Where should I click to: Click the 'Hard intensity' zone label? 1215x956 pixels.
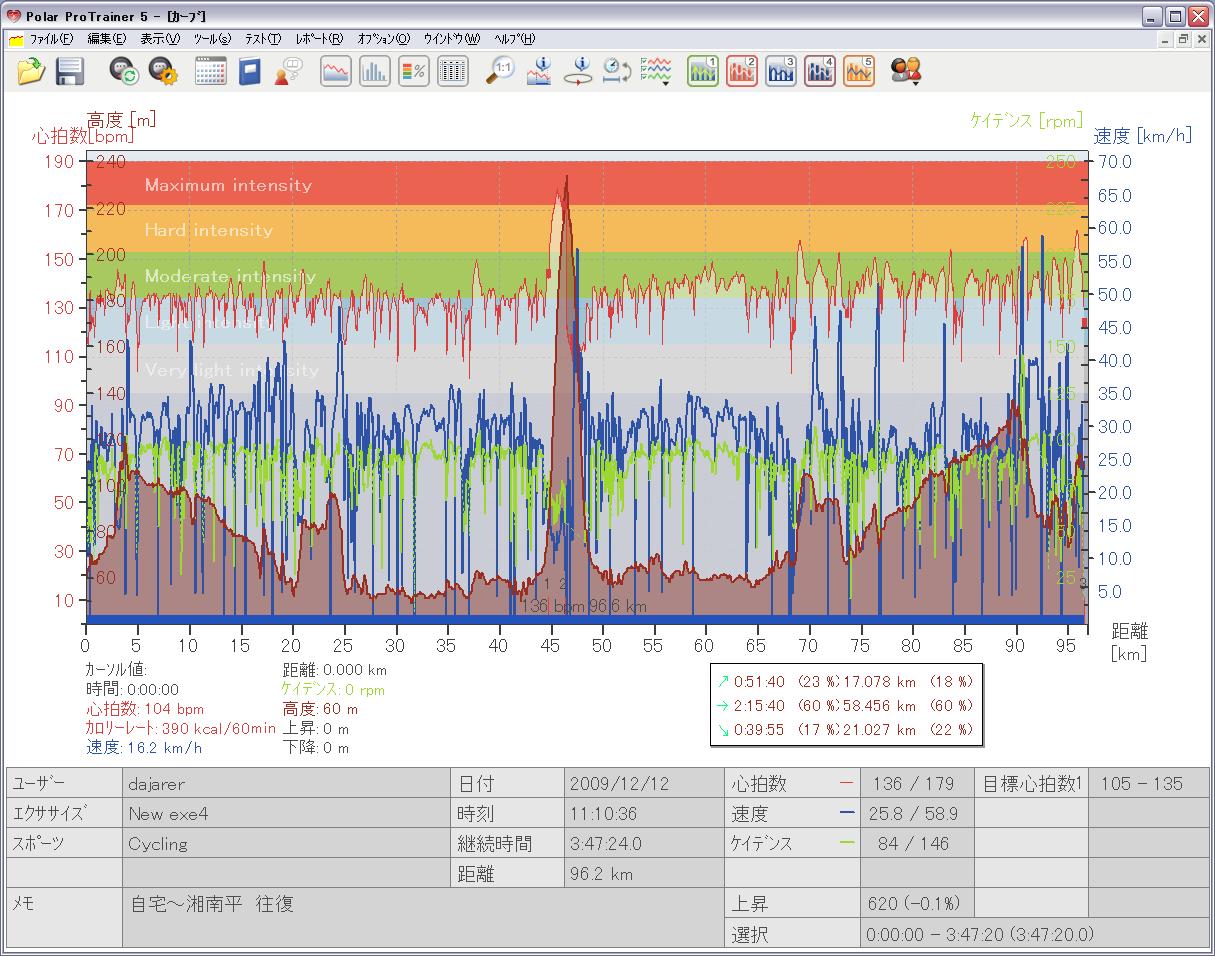208,230
